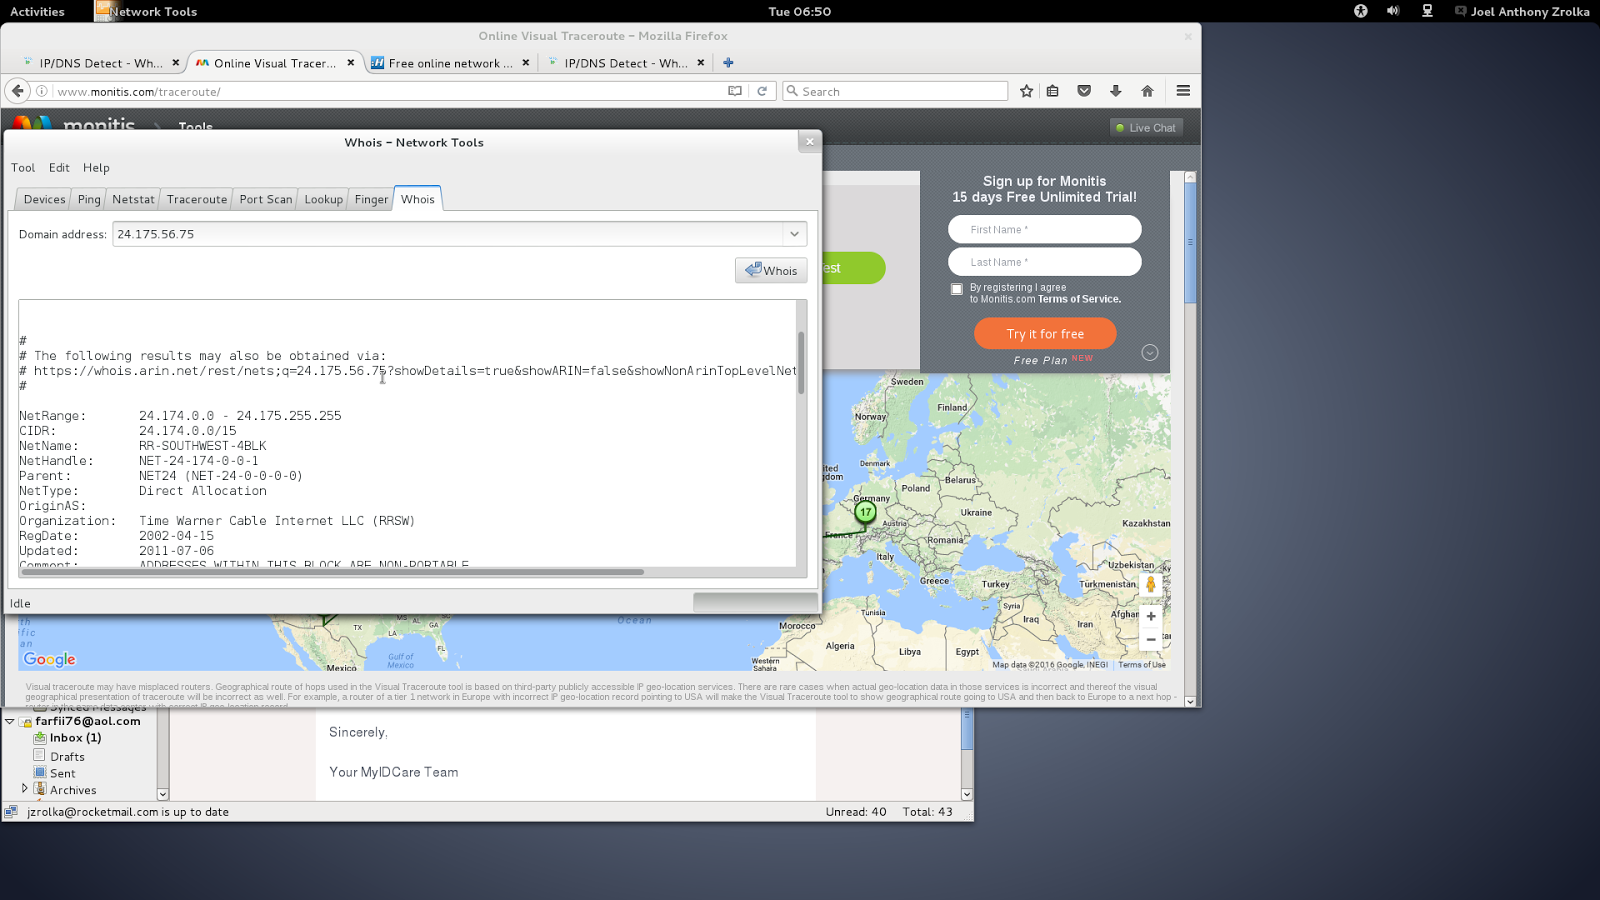
Task: Toggle Reader View icon in address bar
Action: pyautogui.click(x=735, y=91)
